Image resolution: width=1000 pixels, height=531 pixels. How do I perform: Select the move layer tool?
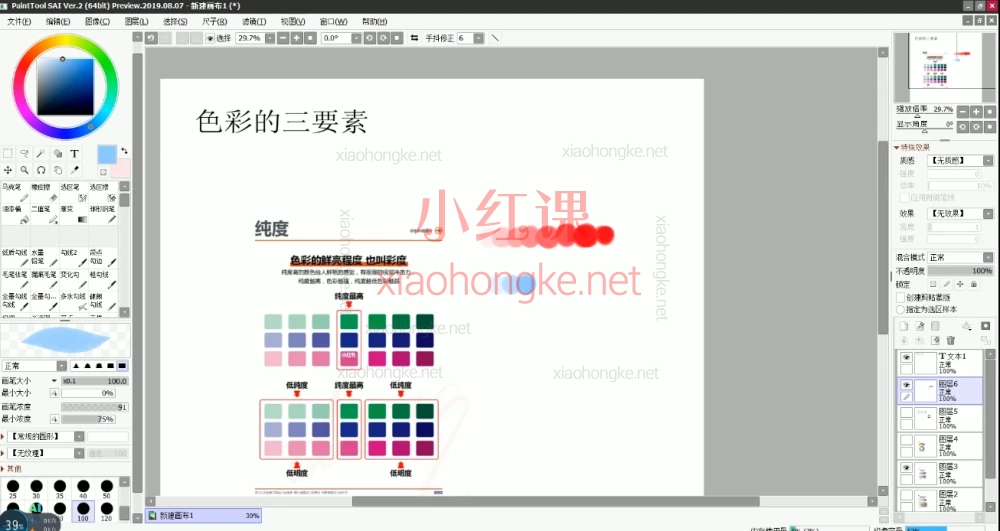[x=8, y=170]
